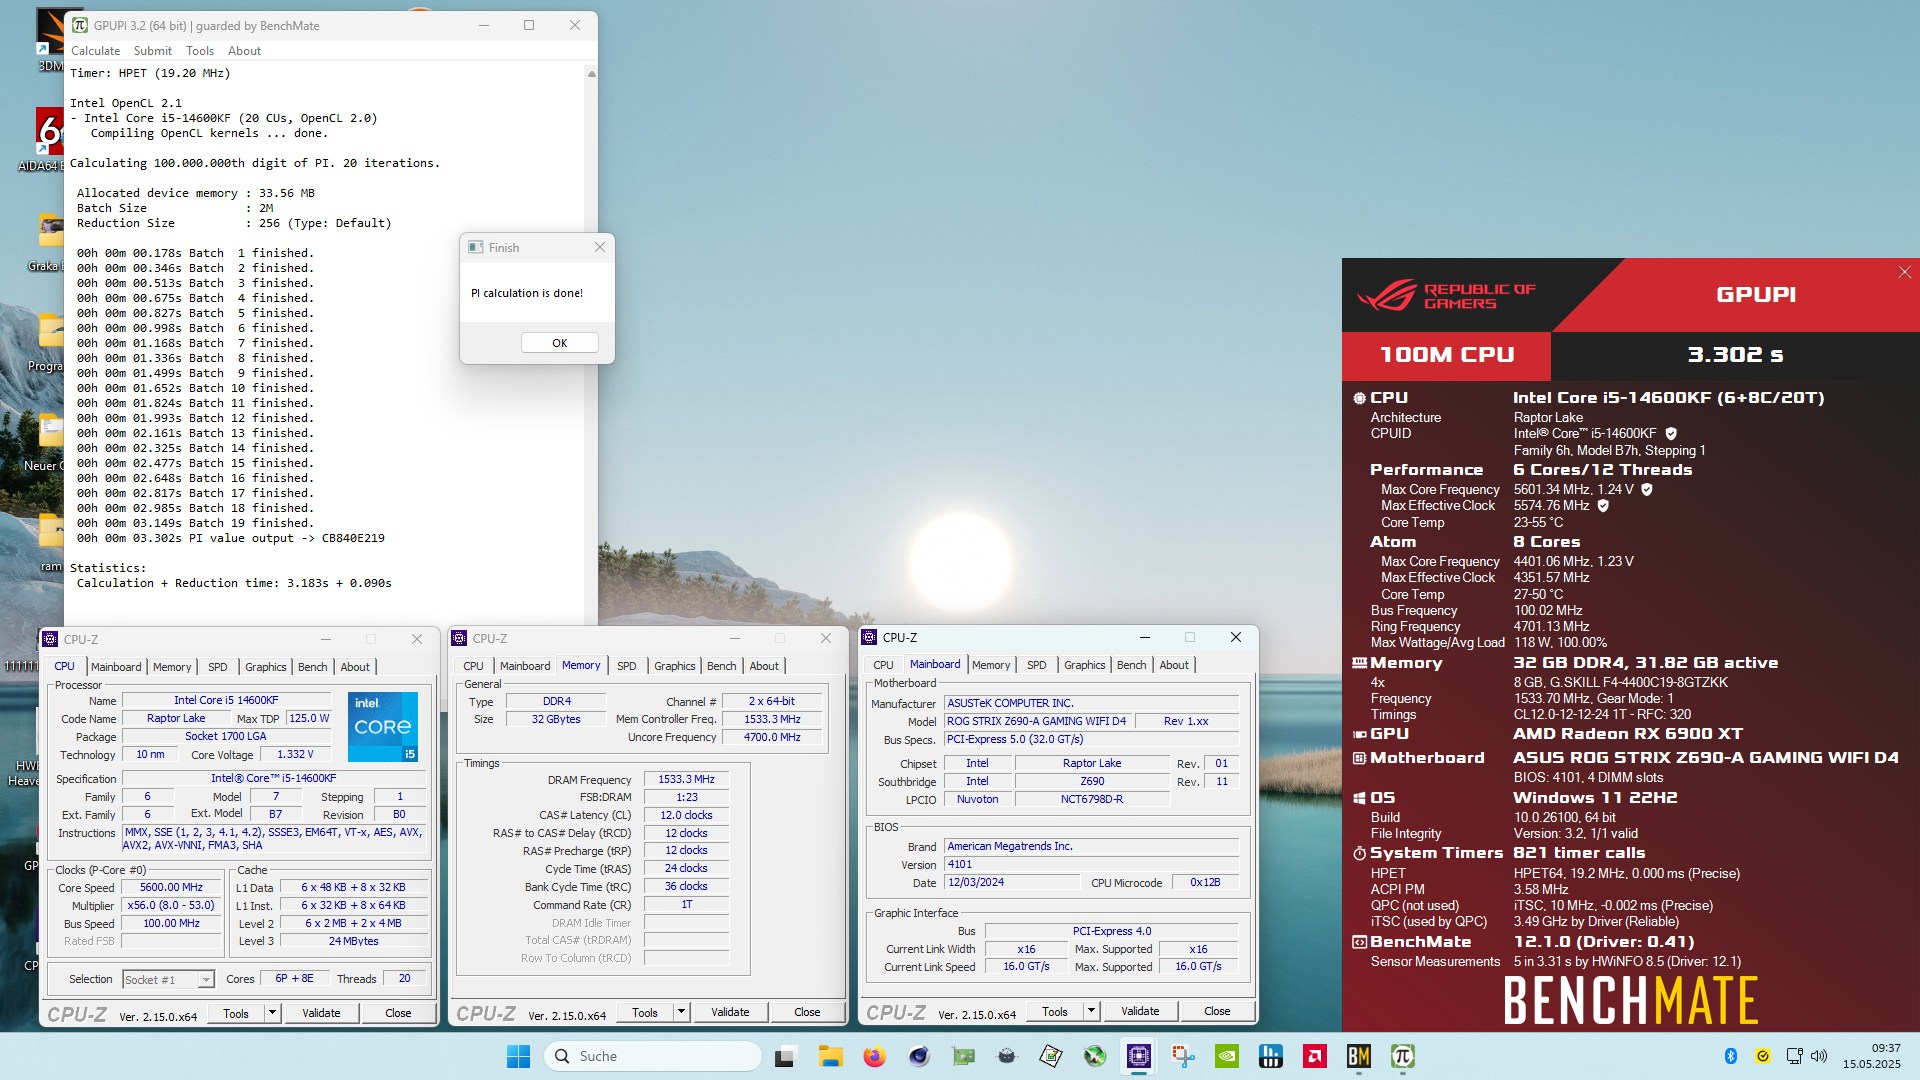Open the Windows Start menu

pyautogui.click(x=519, y=1056)
